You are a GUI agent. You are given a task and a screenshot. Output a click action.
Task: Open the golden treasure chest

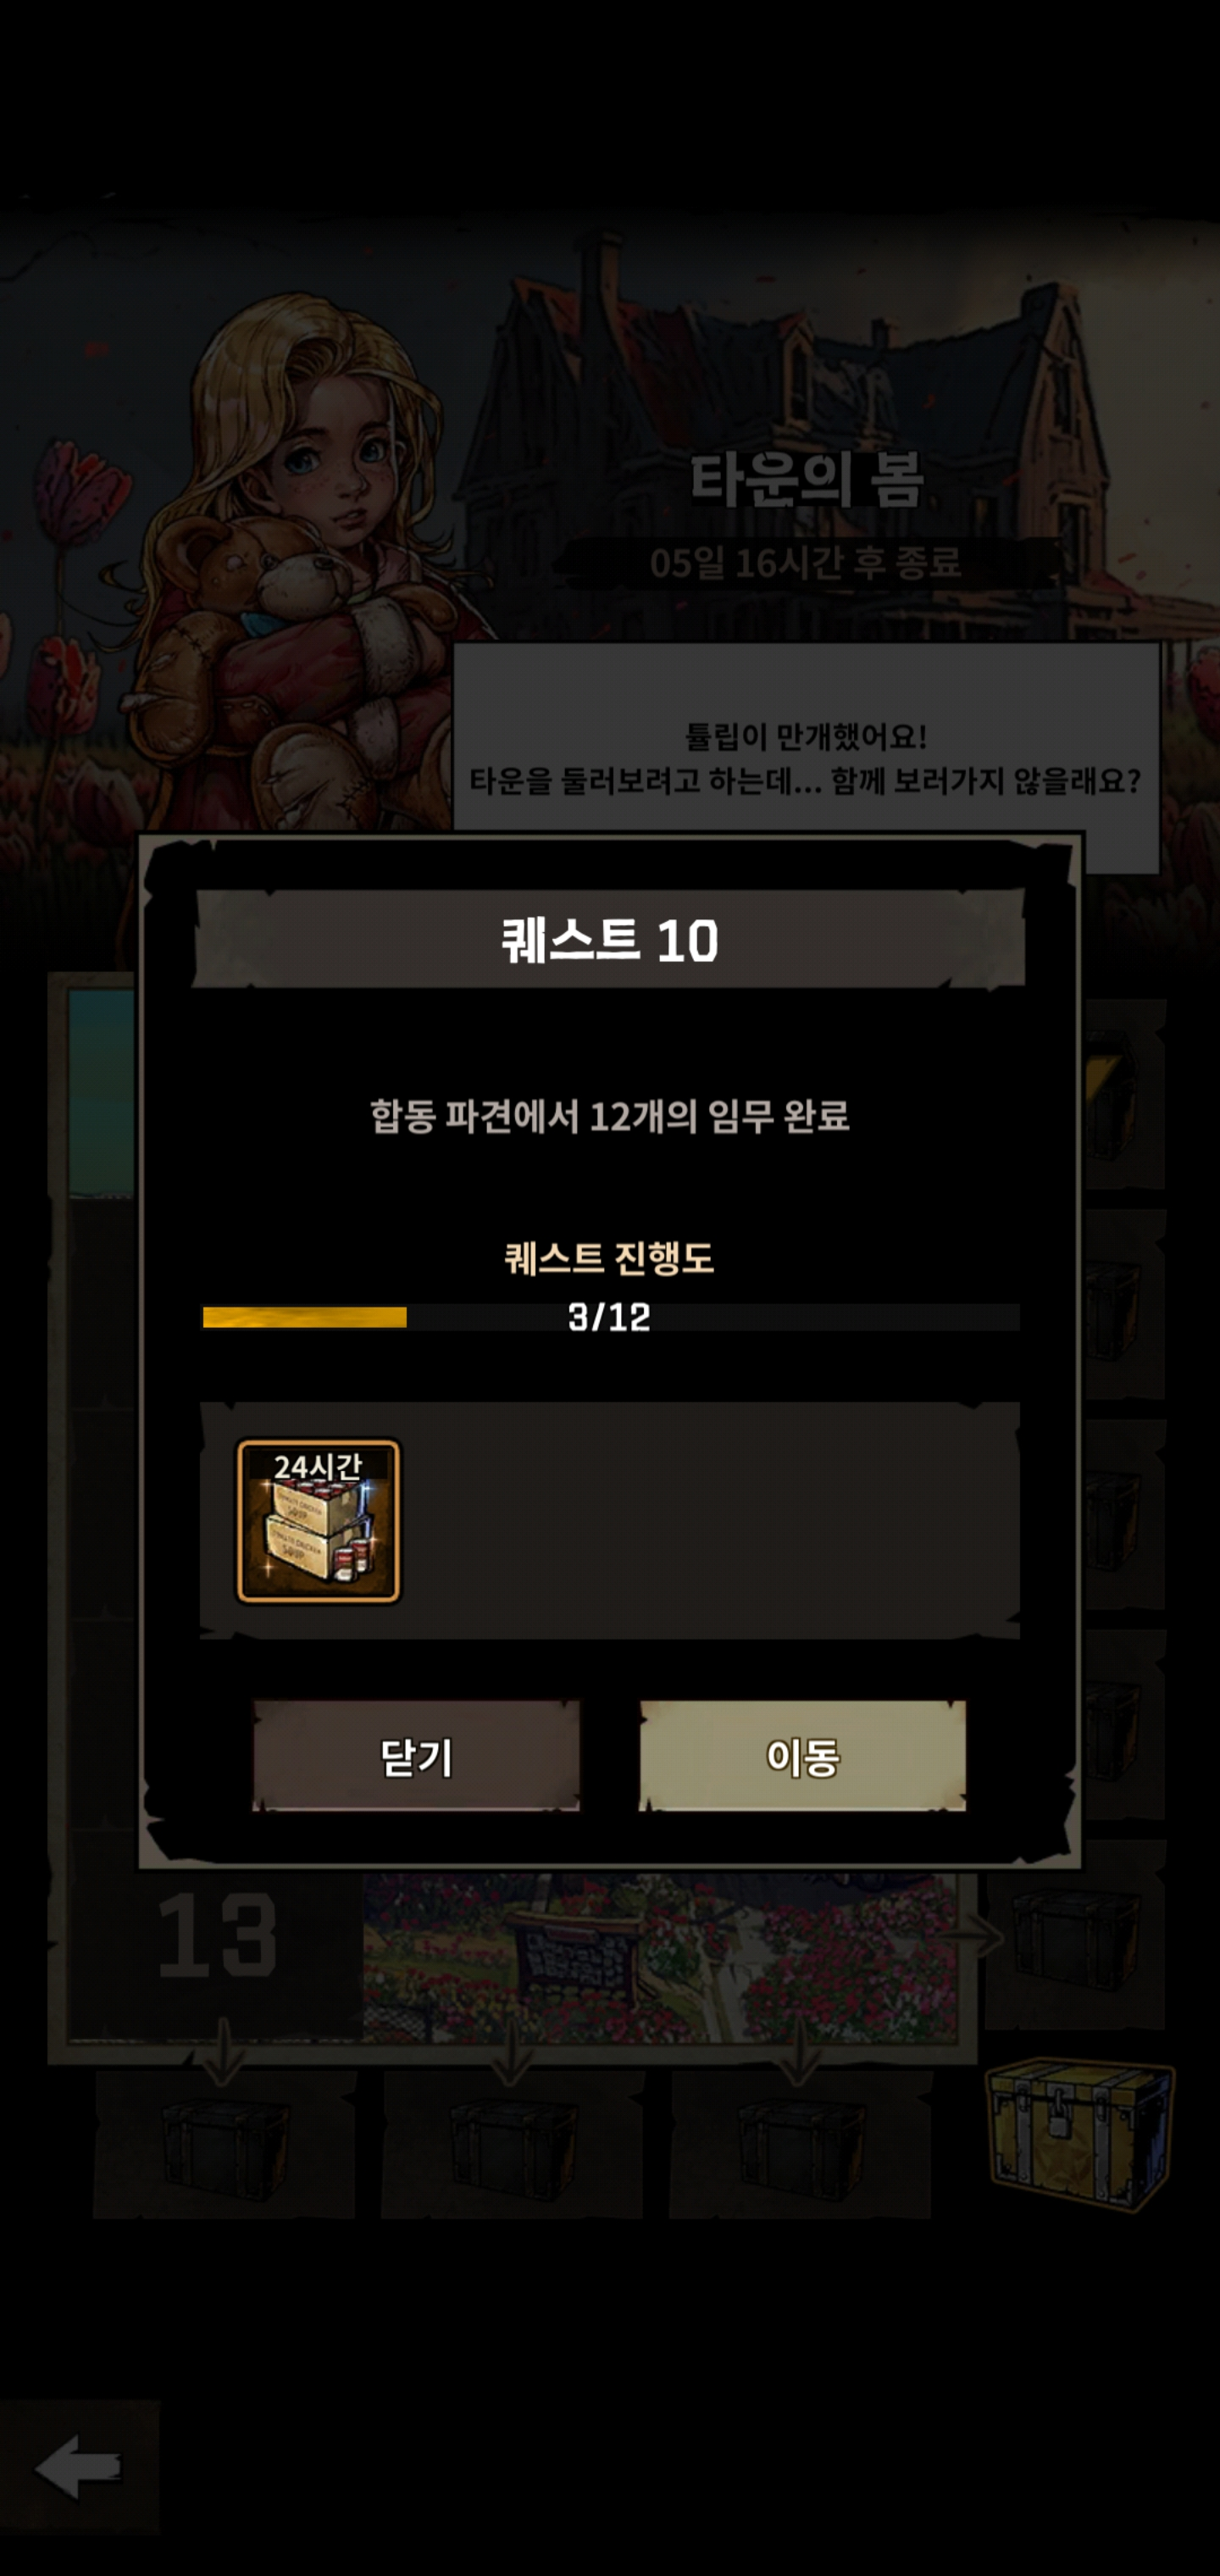(1079, 2133)
